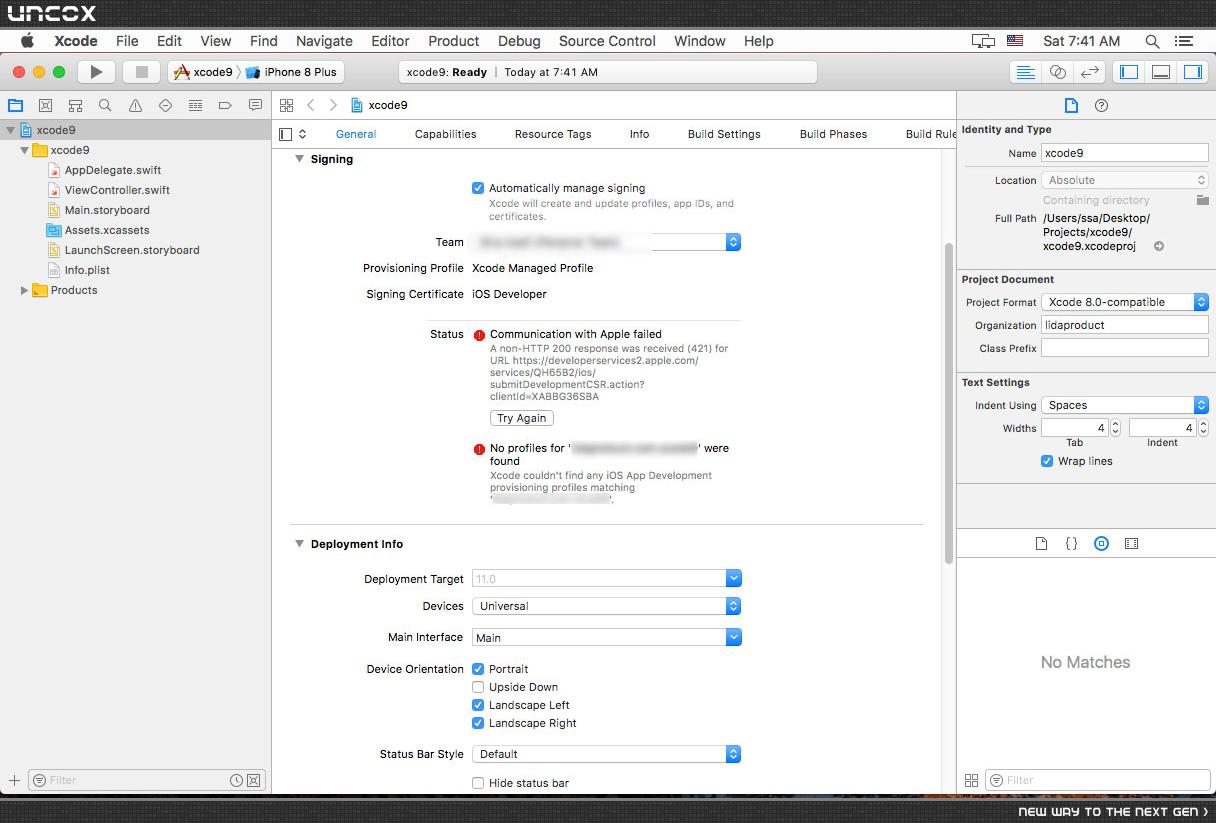This screenshot has height=823, width=1216.
Task: Go forward in editor history
Action: click(x=333, y=105)
